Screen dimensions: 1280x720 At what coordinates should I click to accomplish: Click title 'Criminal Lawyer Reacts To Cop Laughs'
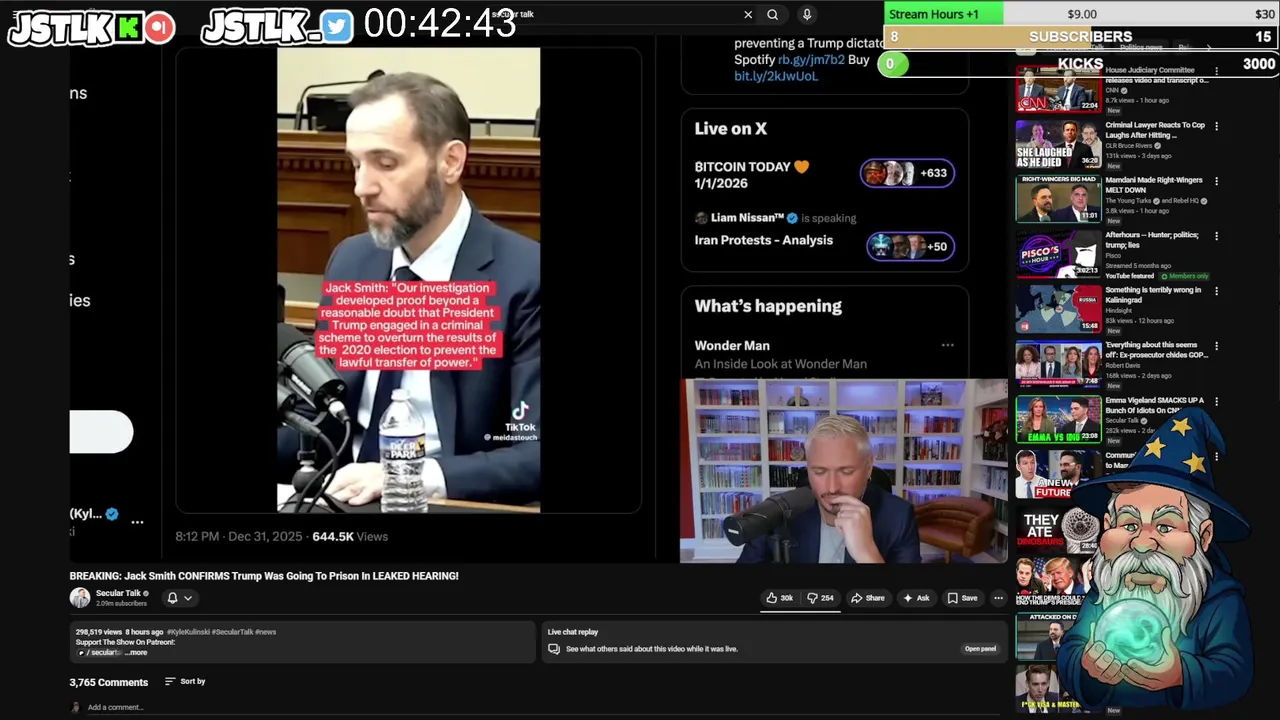[1155, 130]
